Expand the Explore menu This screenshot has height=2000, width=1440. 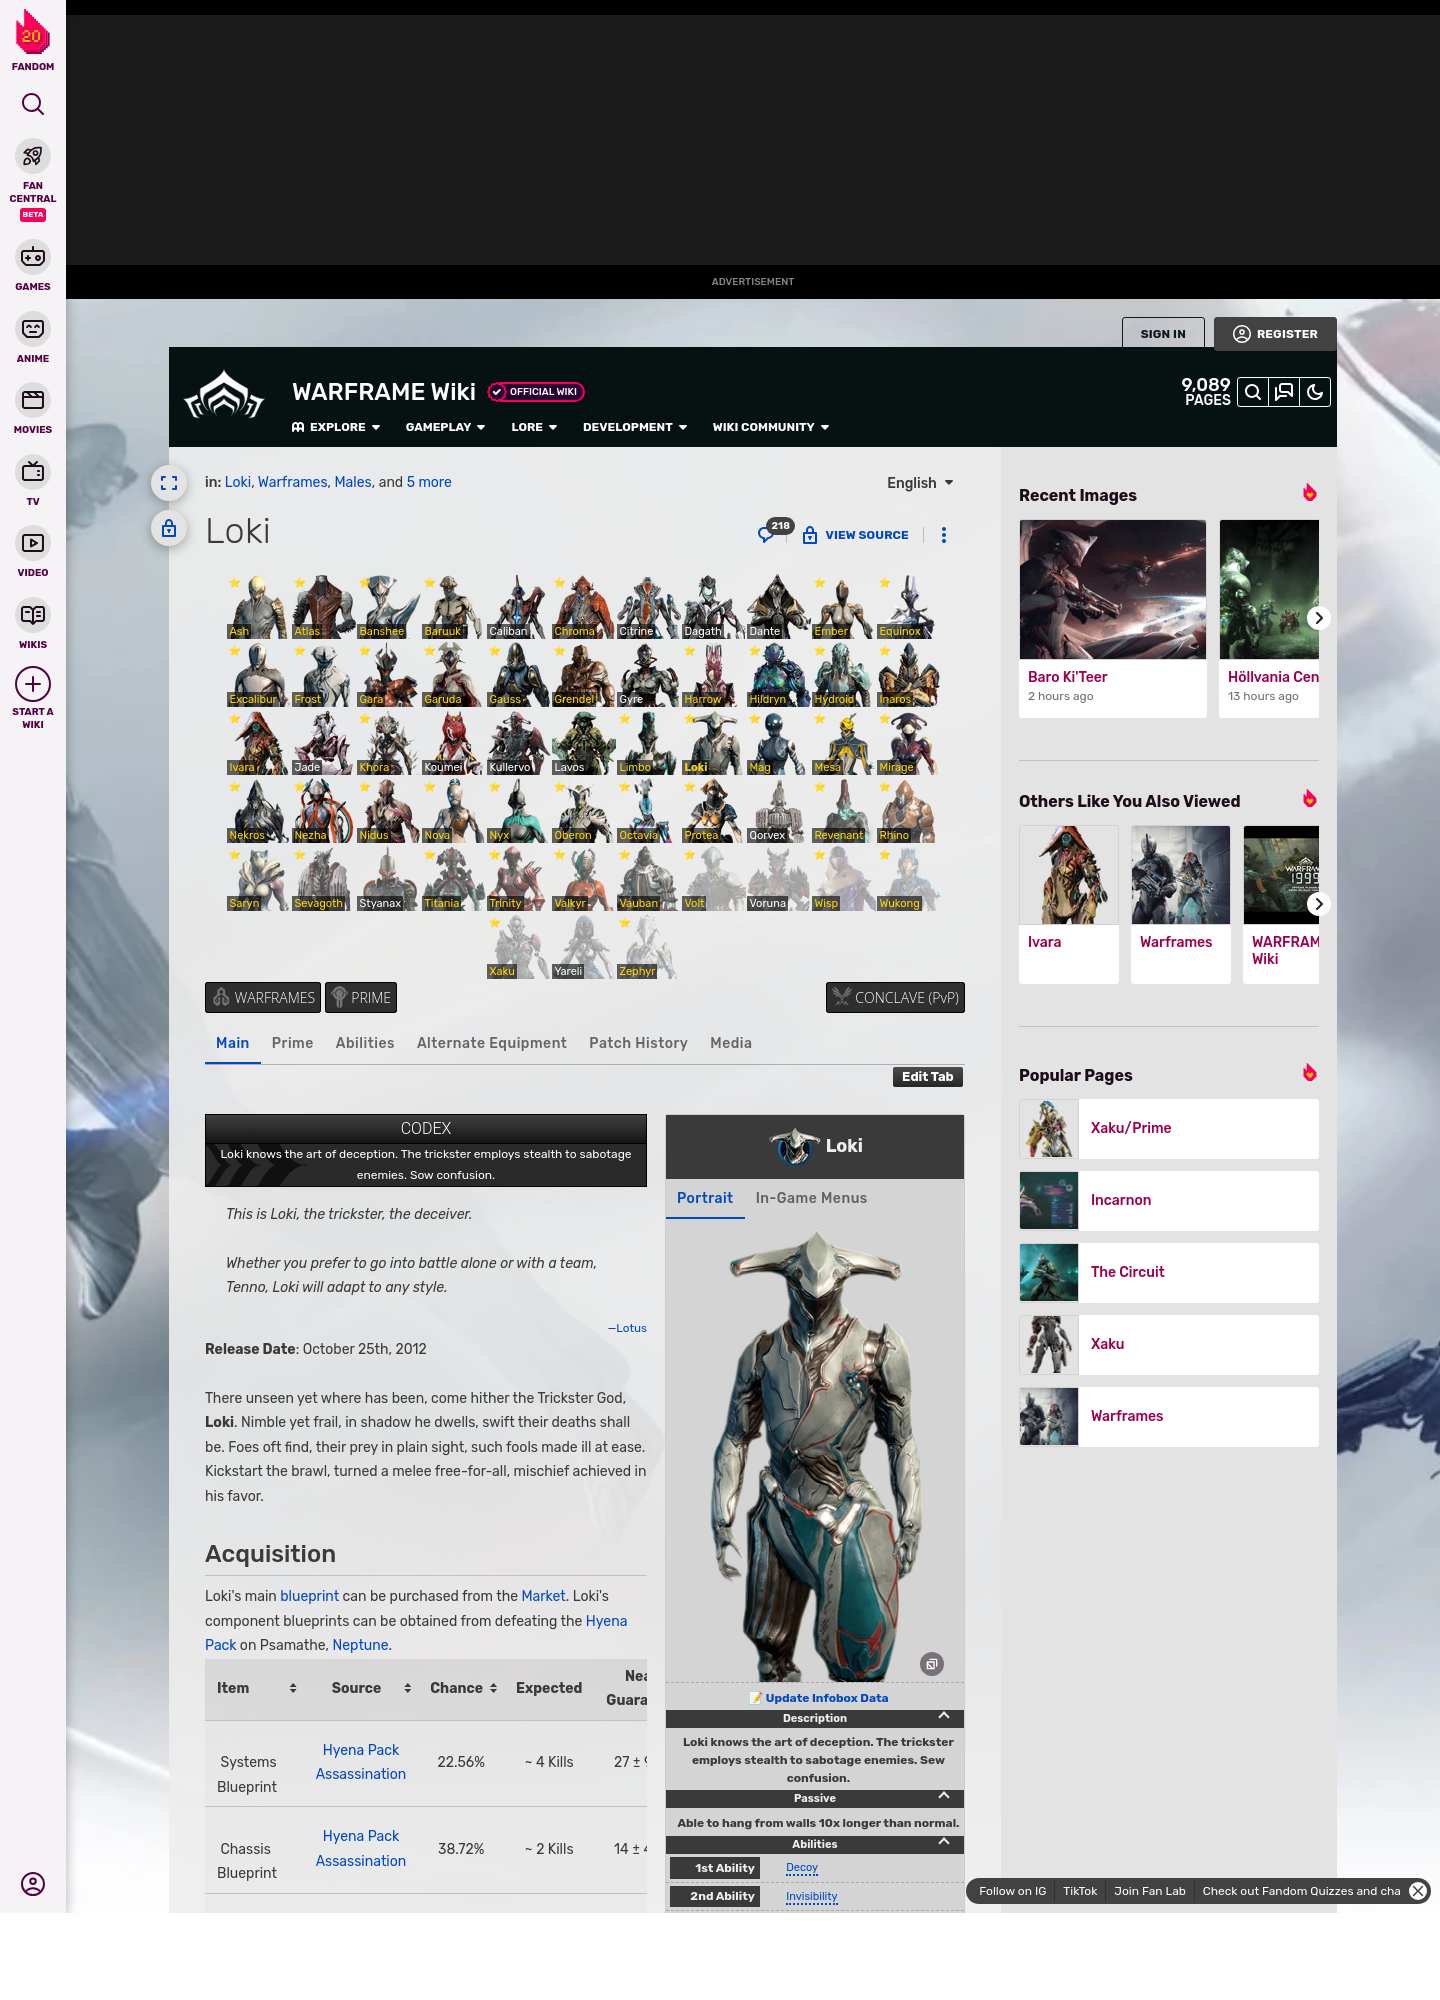point(336,427)
